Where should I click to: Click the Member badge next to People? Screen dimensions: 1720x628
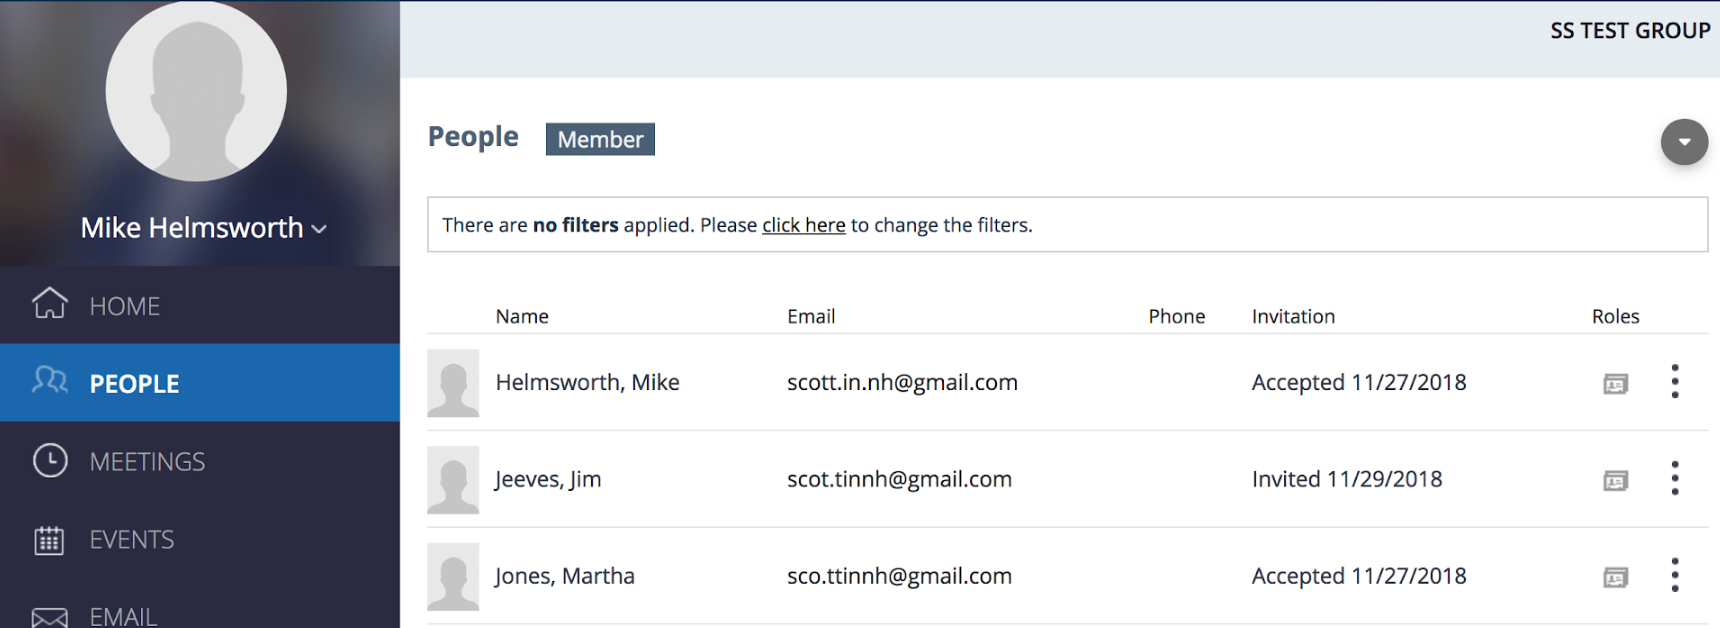pos(600,139)
